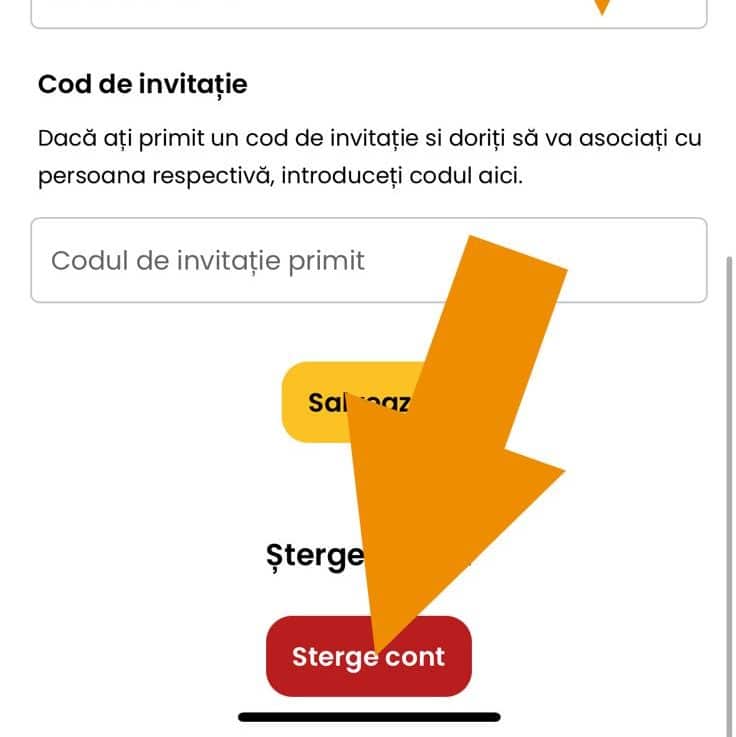This screenshot has width=736, height=737.
Task: Click the bold "Șterge" section heading
Action: tap(315, 555)
